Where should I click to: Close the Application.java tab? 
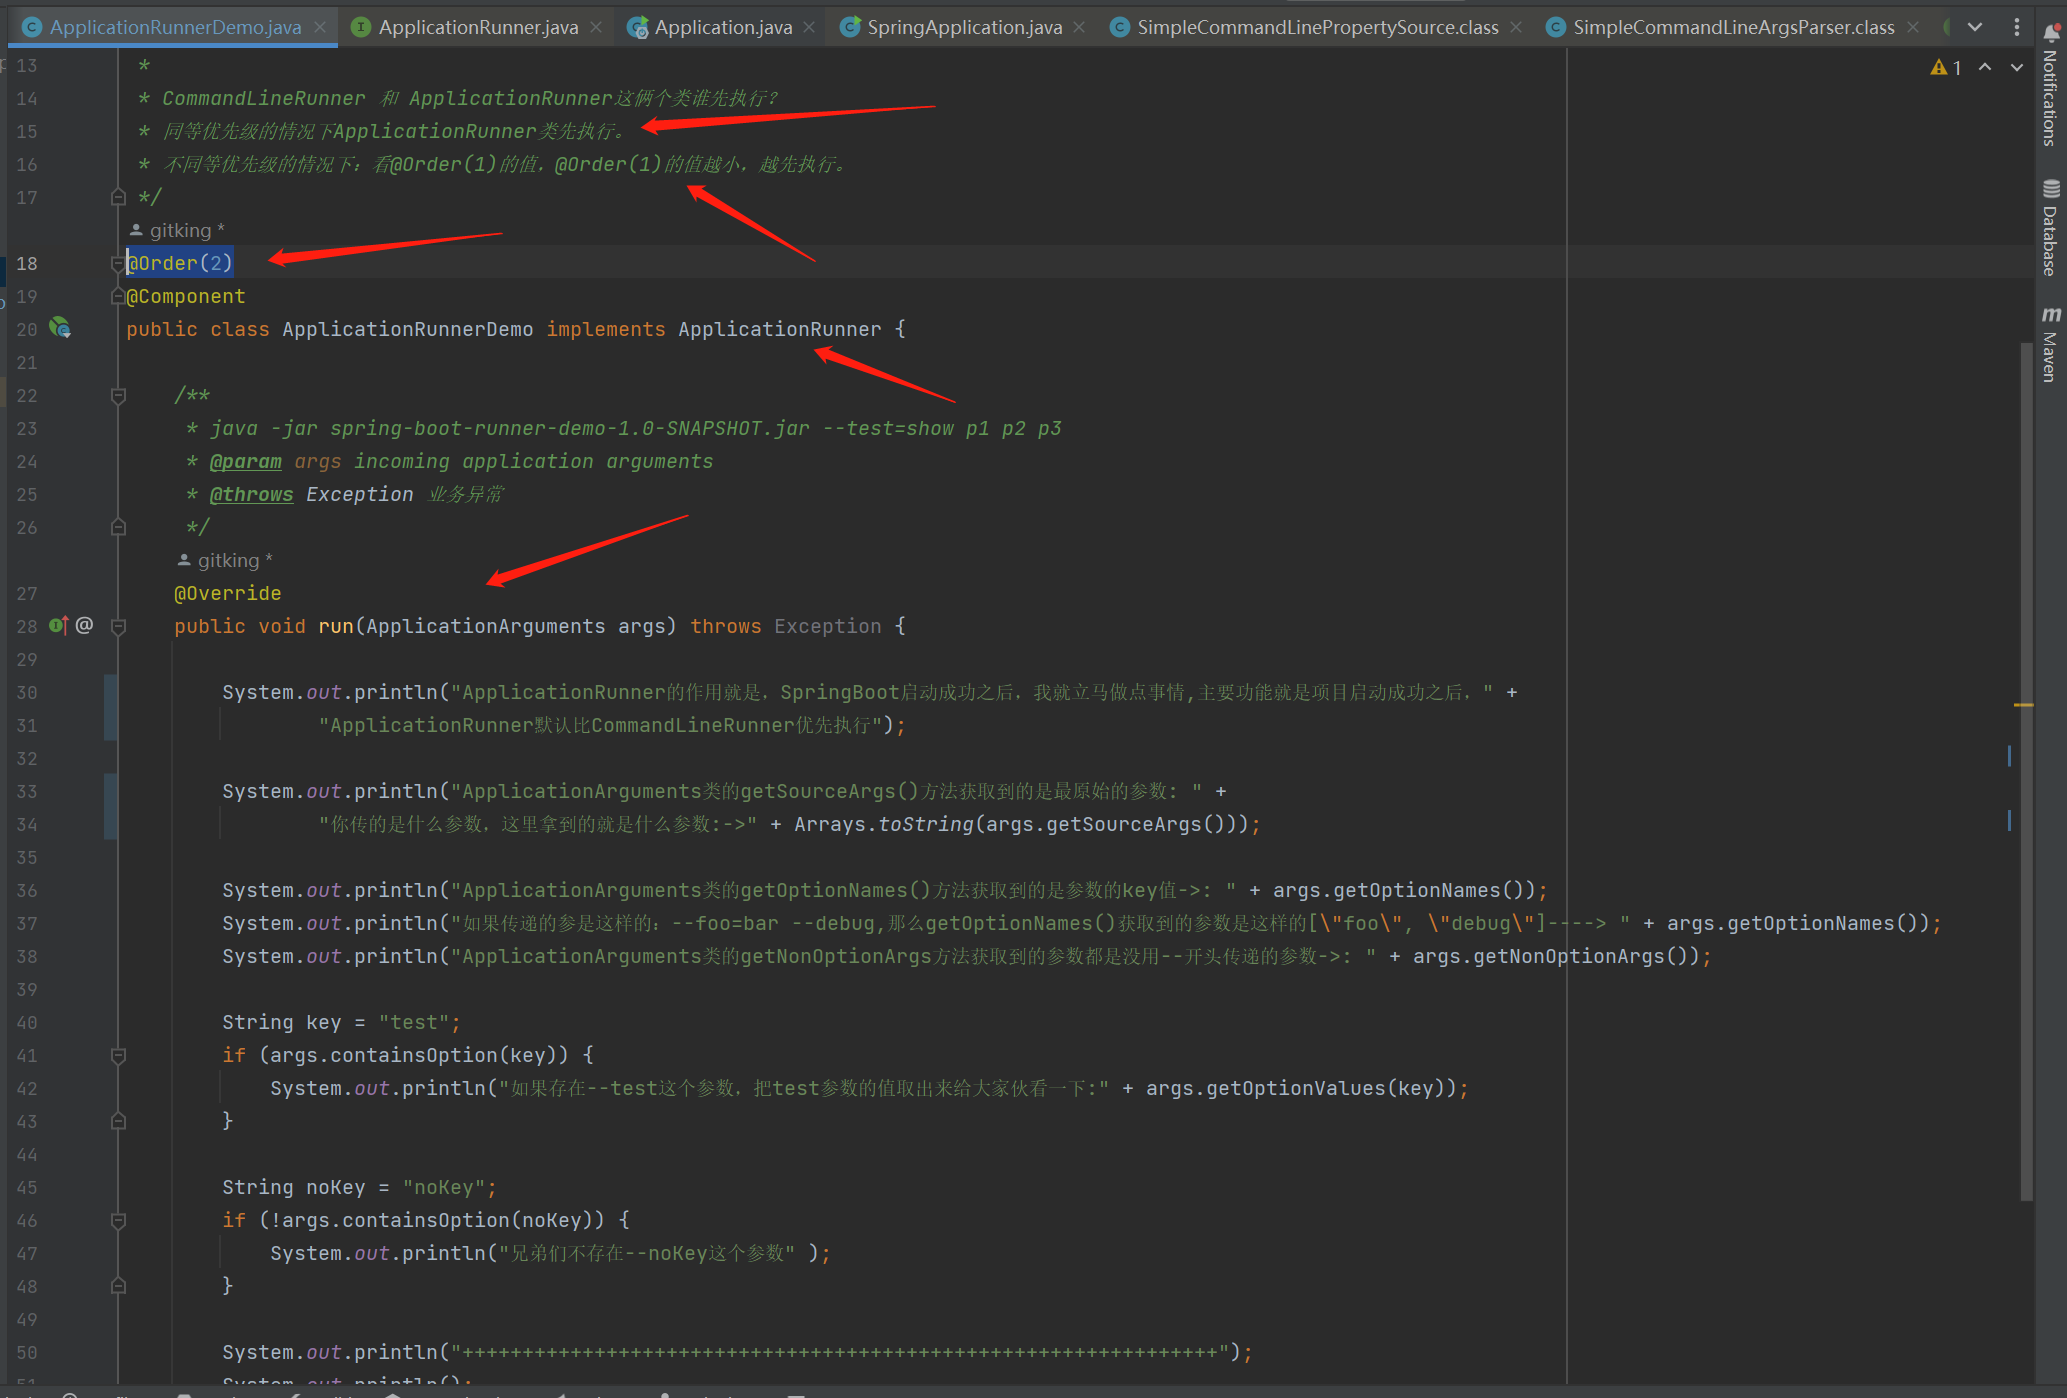click(809, 27)
